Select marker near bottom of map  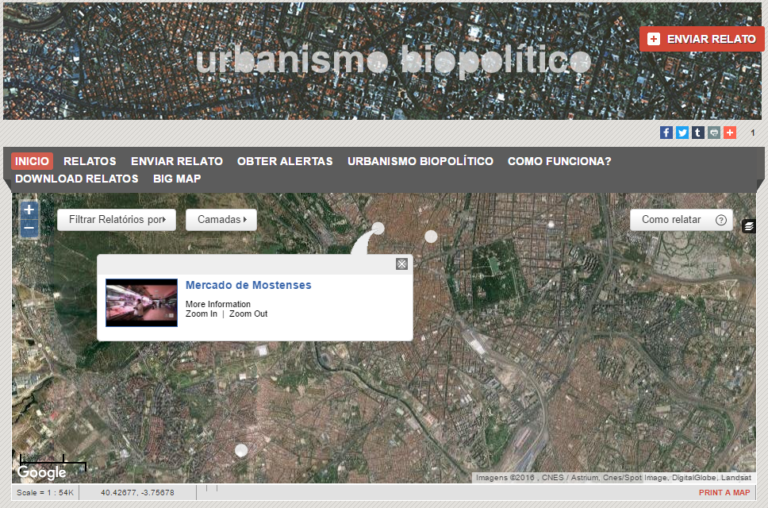241,450
